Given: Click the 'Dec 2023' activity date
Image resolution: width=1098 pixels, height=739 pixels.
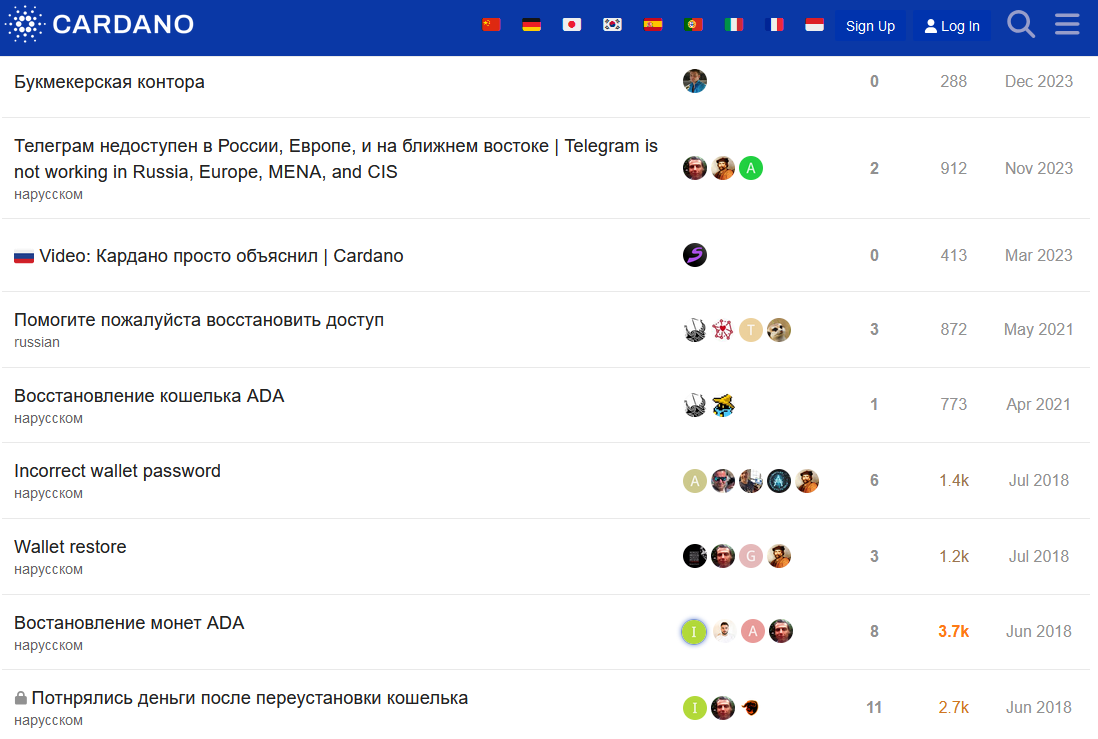Looking at the screenshot, I should click(1038, 81).
